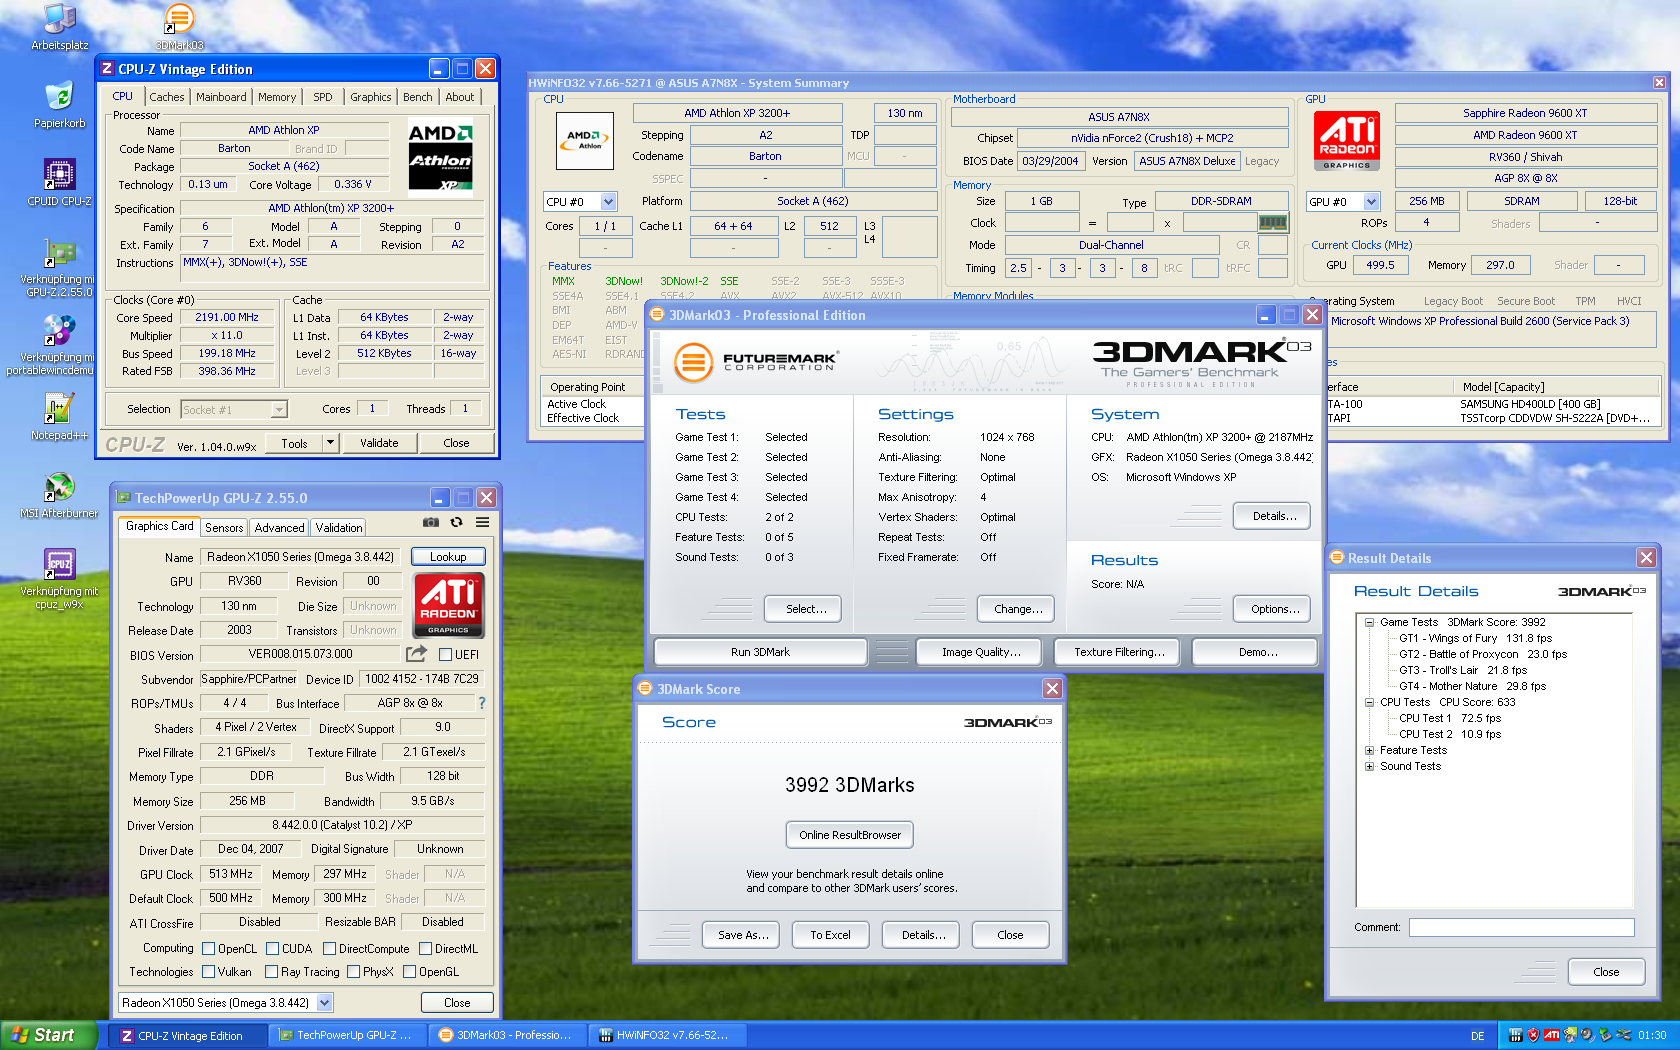Screen dimensions: 1680x1050
Task: Toggle the DirectCompute checkbox
Action: 330,949
